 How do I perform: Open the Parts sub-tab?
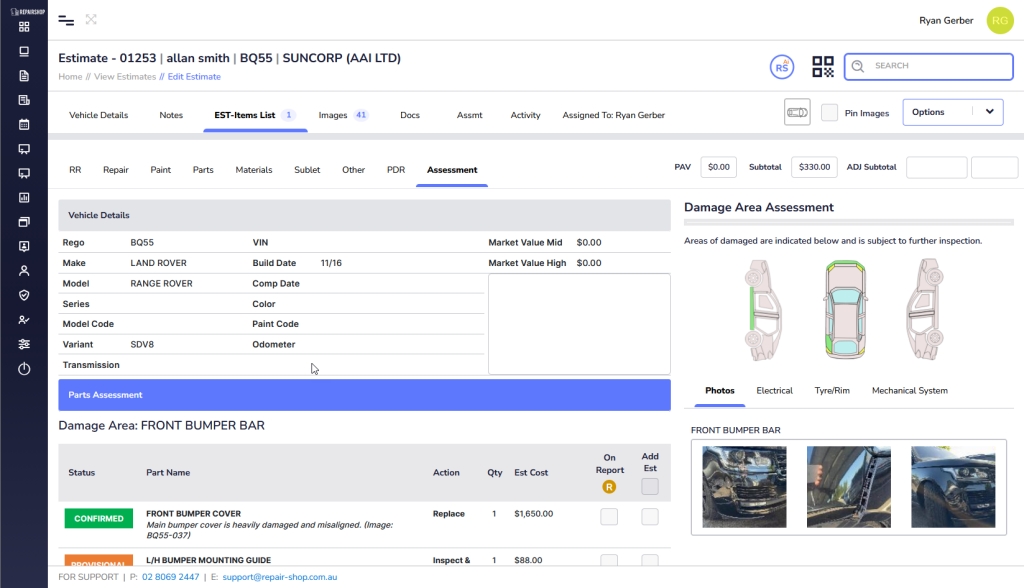[x=203, y=170]
